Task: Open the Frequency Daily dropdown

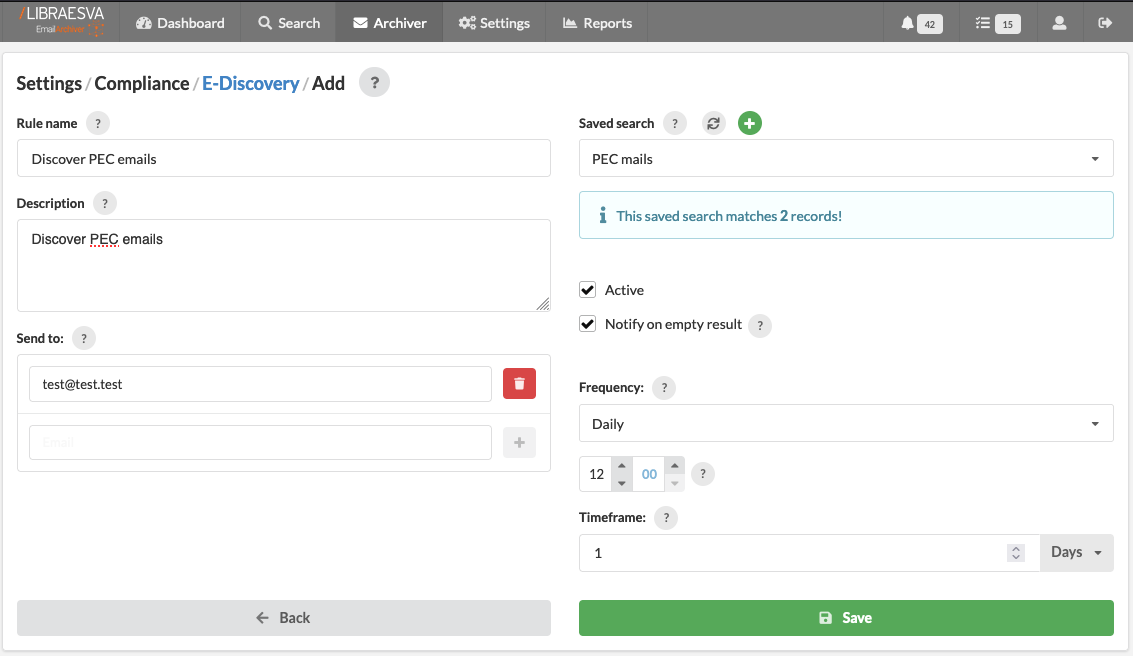Action: pos(846,423)
